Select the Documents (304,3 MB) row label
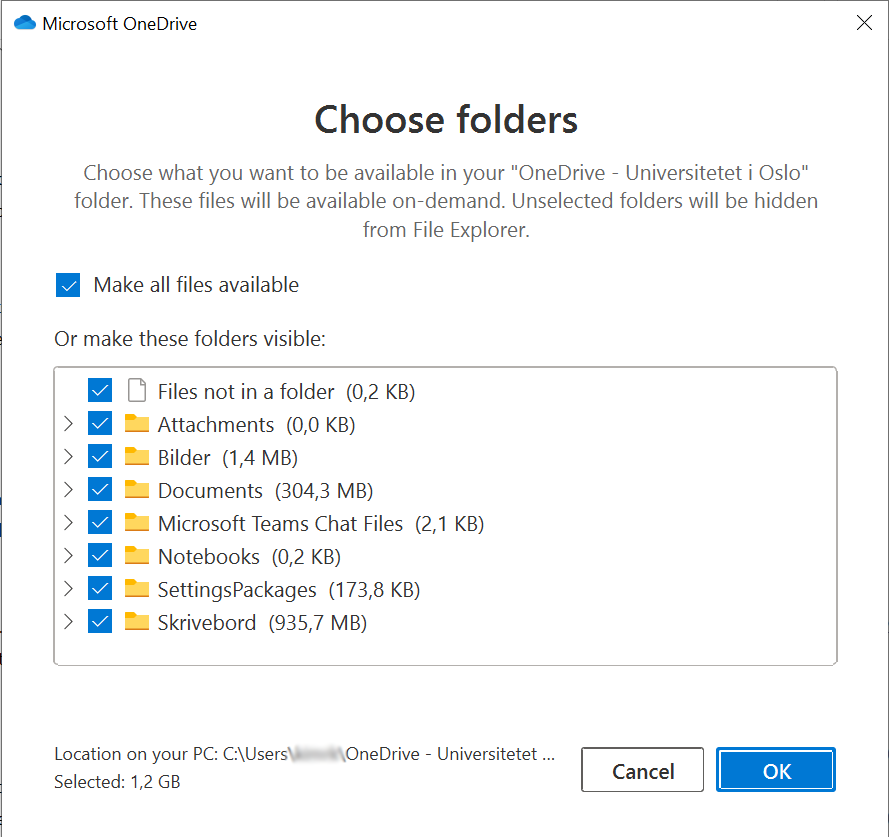This screenshot has height=837, width=889. coord(265,491)
